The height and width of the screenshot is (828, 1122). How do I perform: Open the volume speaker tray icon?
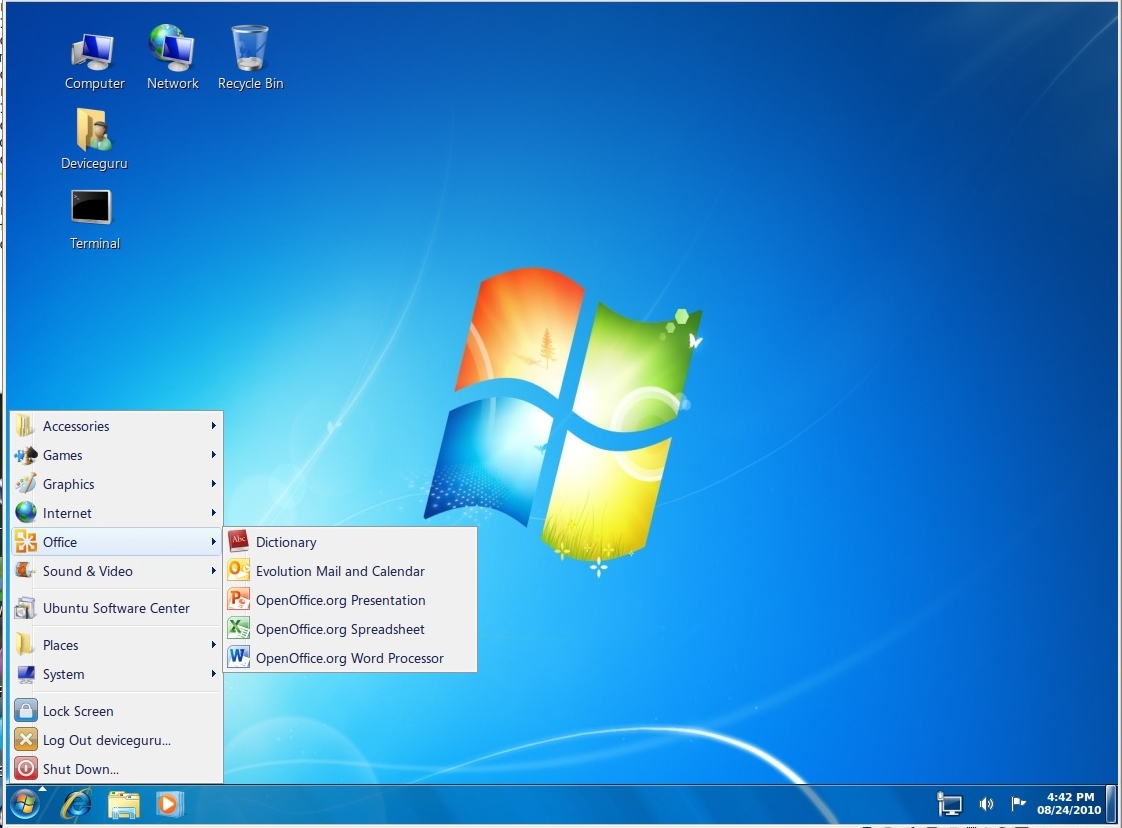(x=986, y=804)
